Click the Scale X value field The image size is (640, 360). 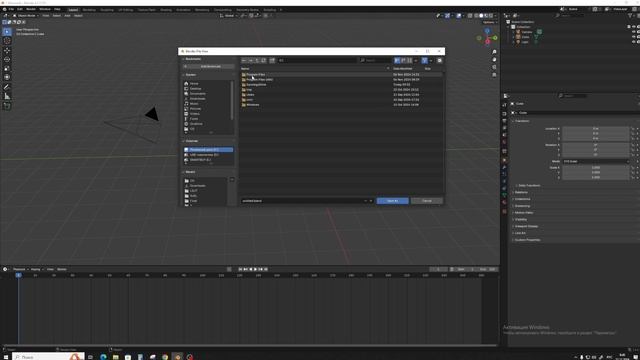596,168
